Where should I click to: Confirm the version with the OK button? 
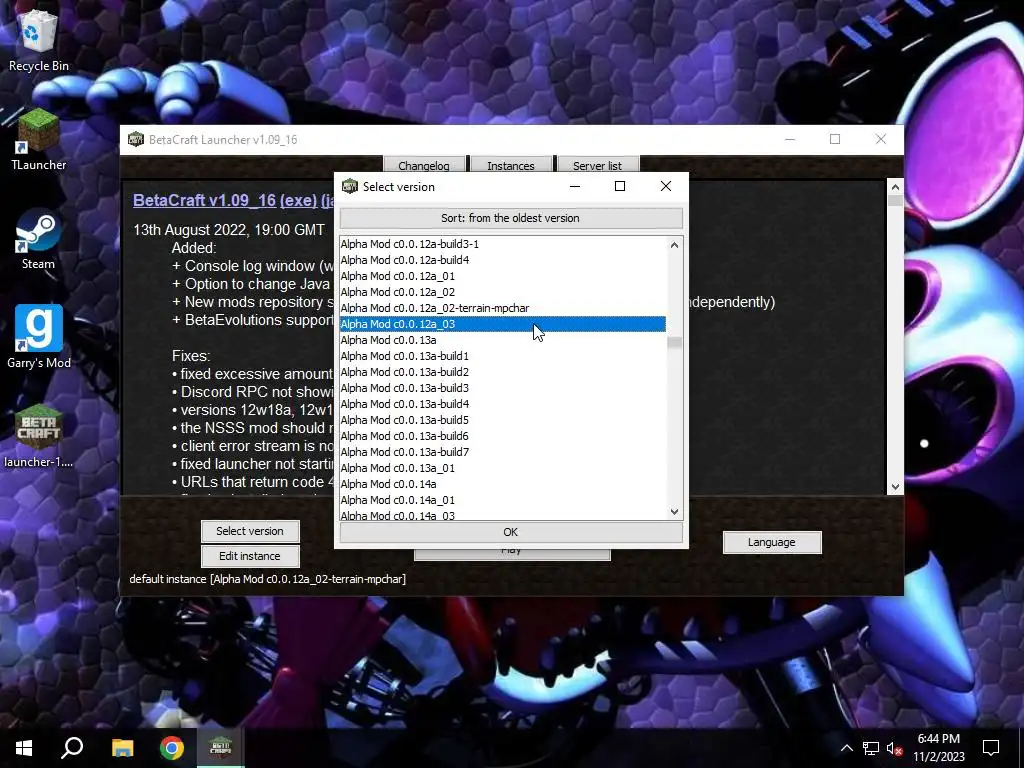point(511,532)
